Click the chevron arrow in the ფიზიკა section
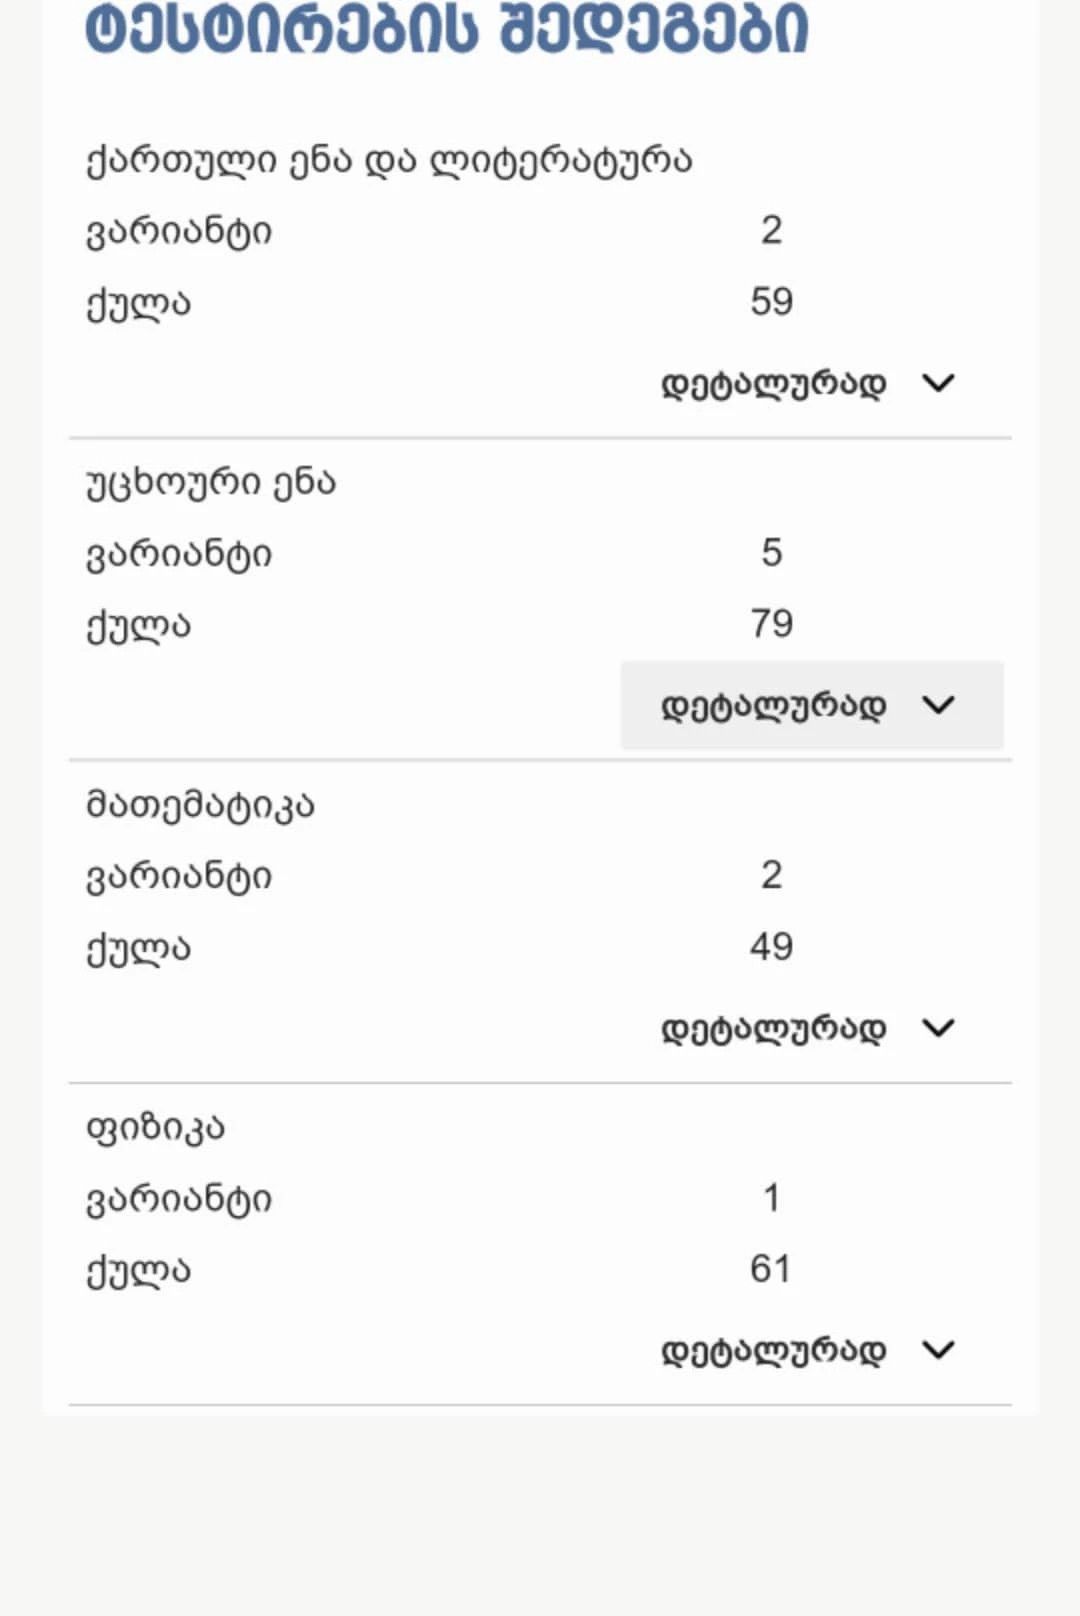The image size is (1080, 1616). [x=938, y=1350]
